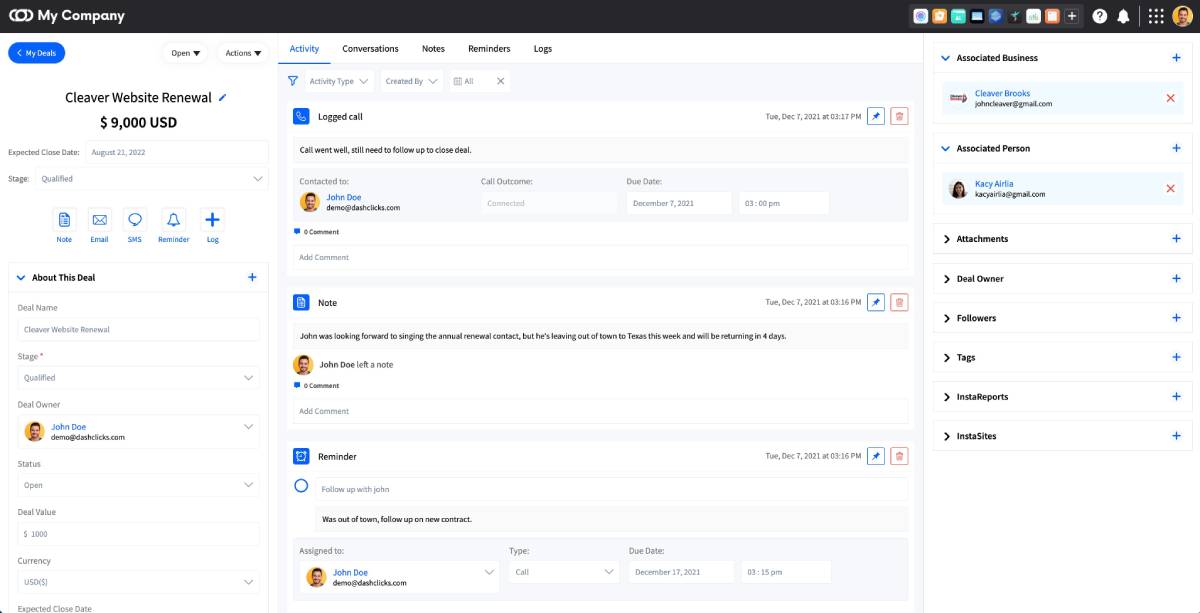
Task: Open Cleaver Brooks business link
Action: (x=1002, y=93)
